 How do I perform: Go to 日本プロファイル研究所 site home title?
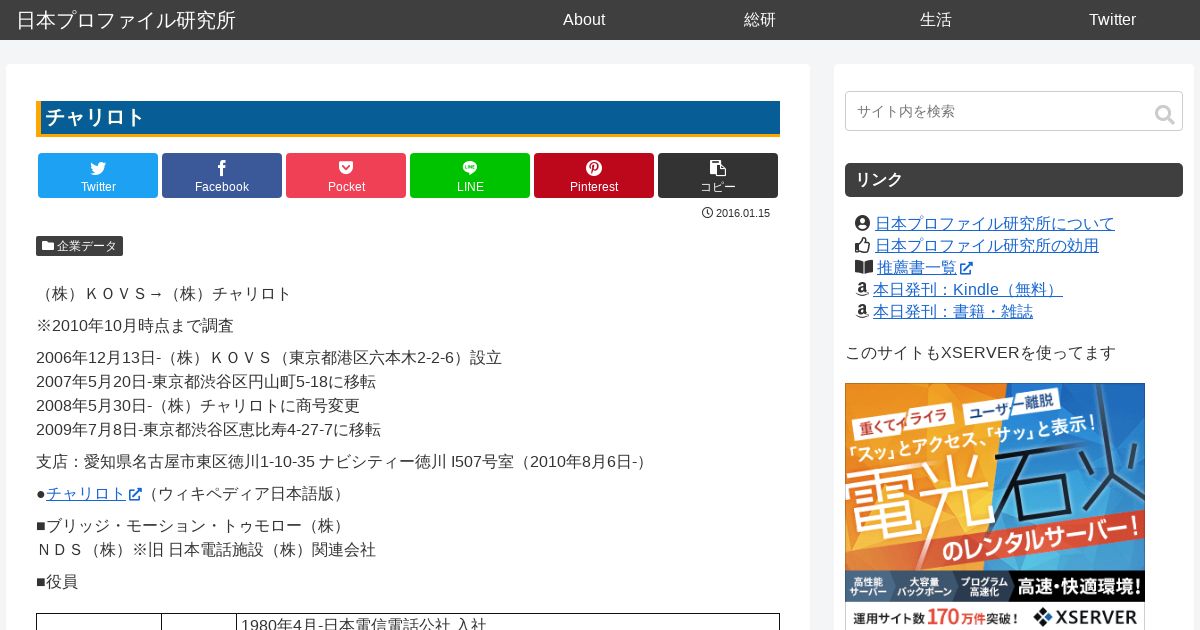tap(126, 20)
